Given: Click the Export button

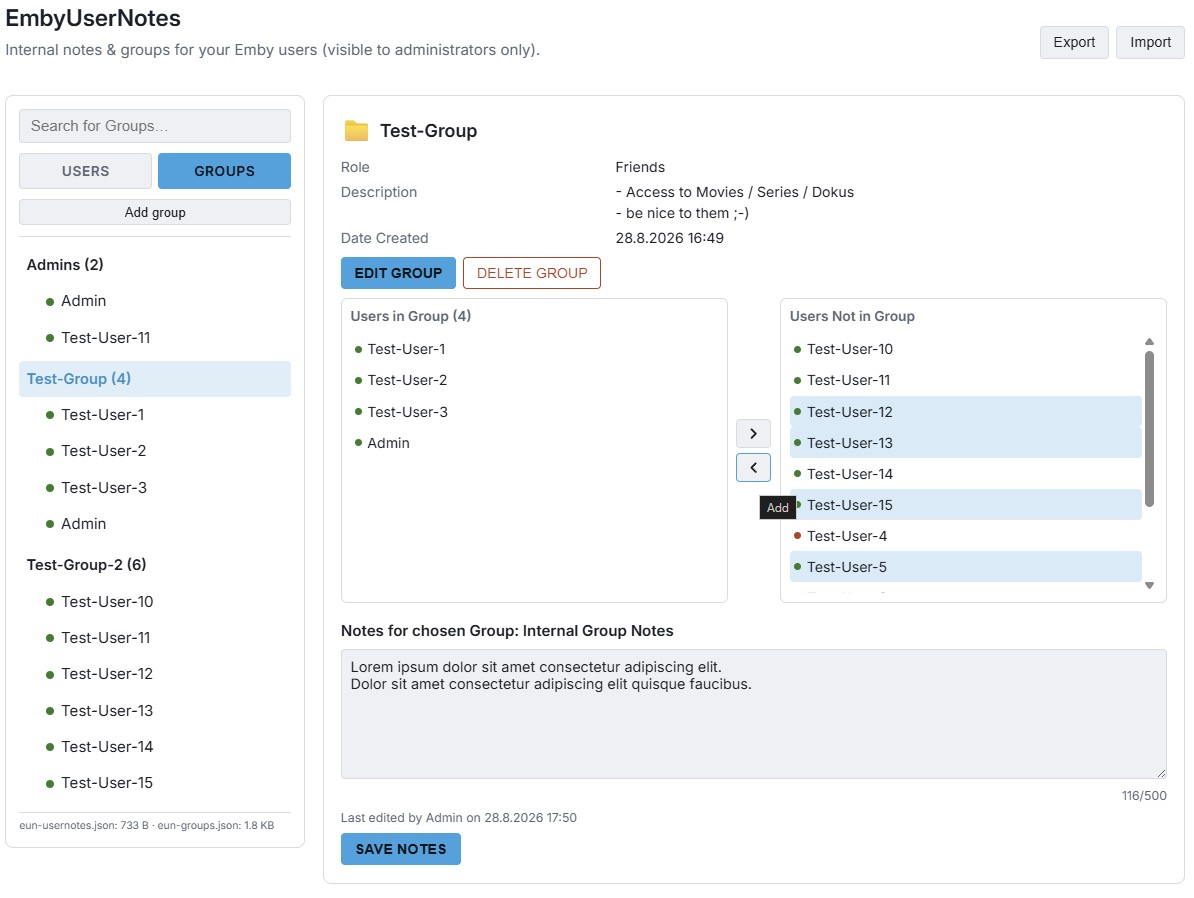Looking at the screenshot, I should click(1074, 43).
